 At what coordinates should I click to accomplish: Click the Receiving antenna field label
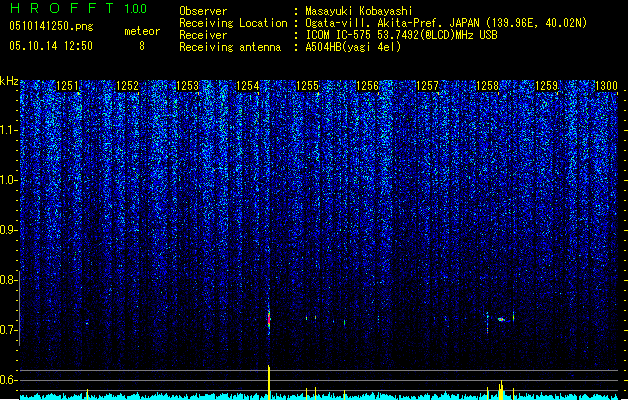point(230,47)
